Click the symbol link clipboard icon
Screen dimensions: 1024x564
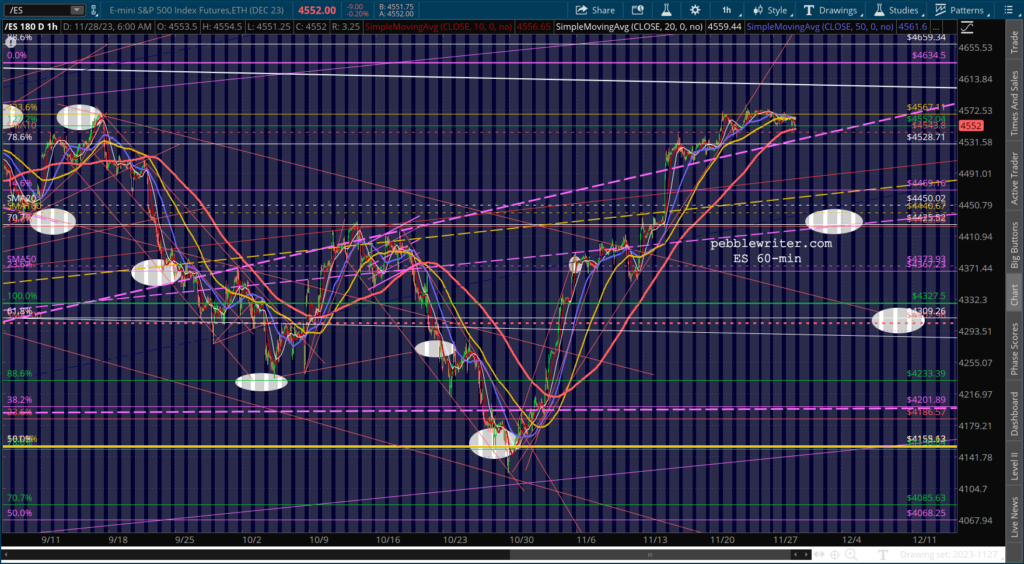[x=94, y=10]
